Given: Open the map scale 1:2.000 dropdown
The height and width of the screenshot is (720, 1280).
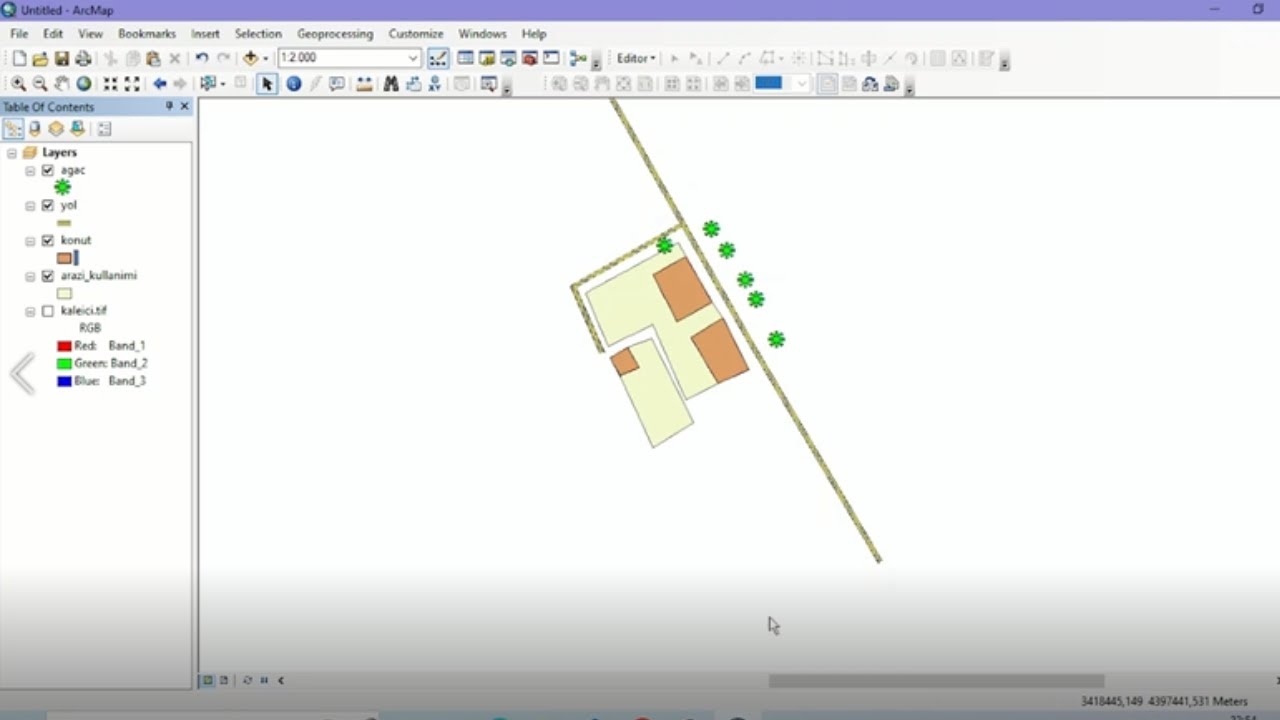Looking at the screenshot, I should (x=413, y=59).
